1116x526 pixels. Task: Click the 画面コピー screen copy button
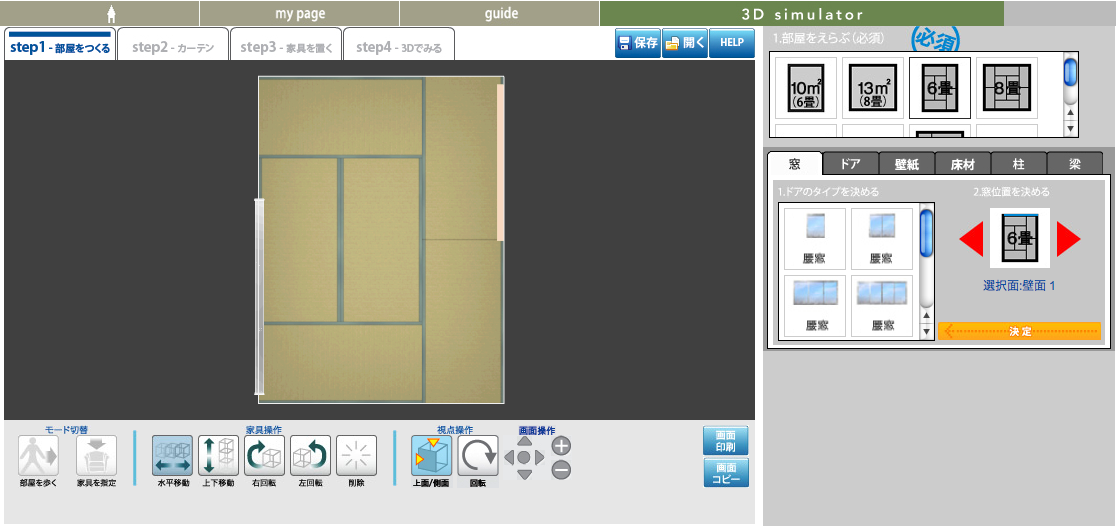click(726, 473)
